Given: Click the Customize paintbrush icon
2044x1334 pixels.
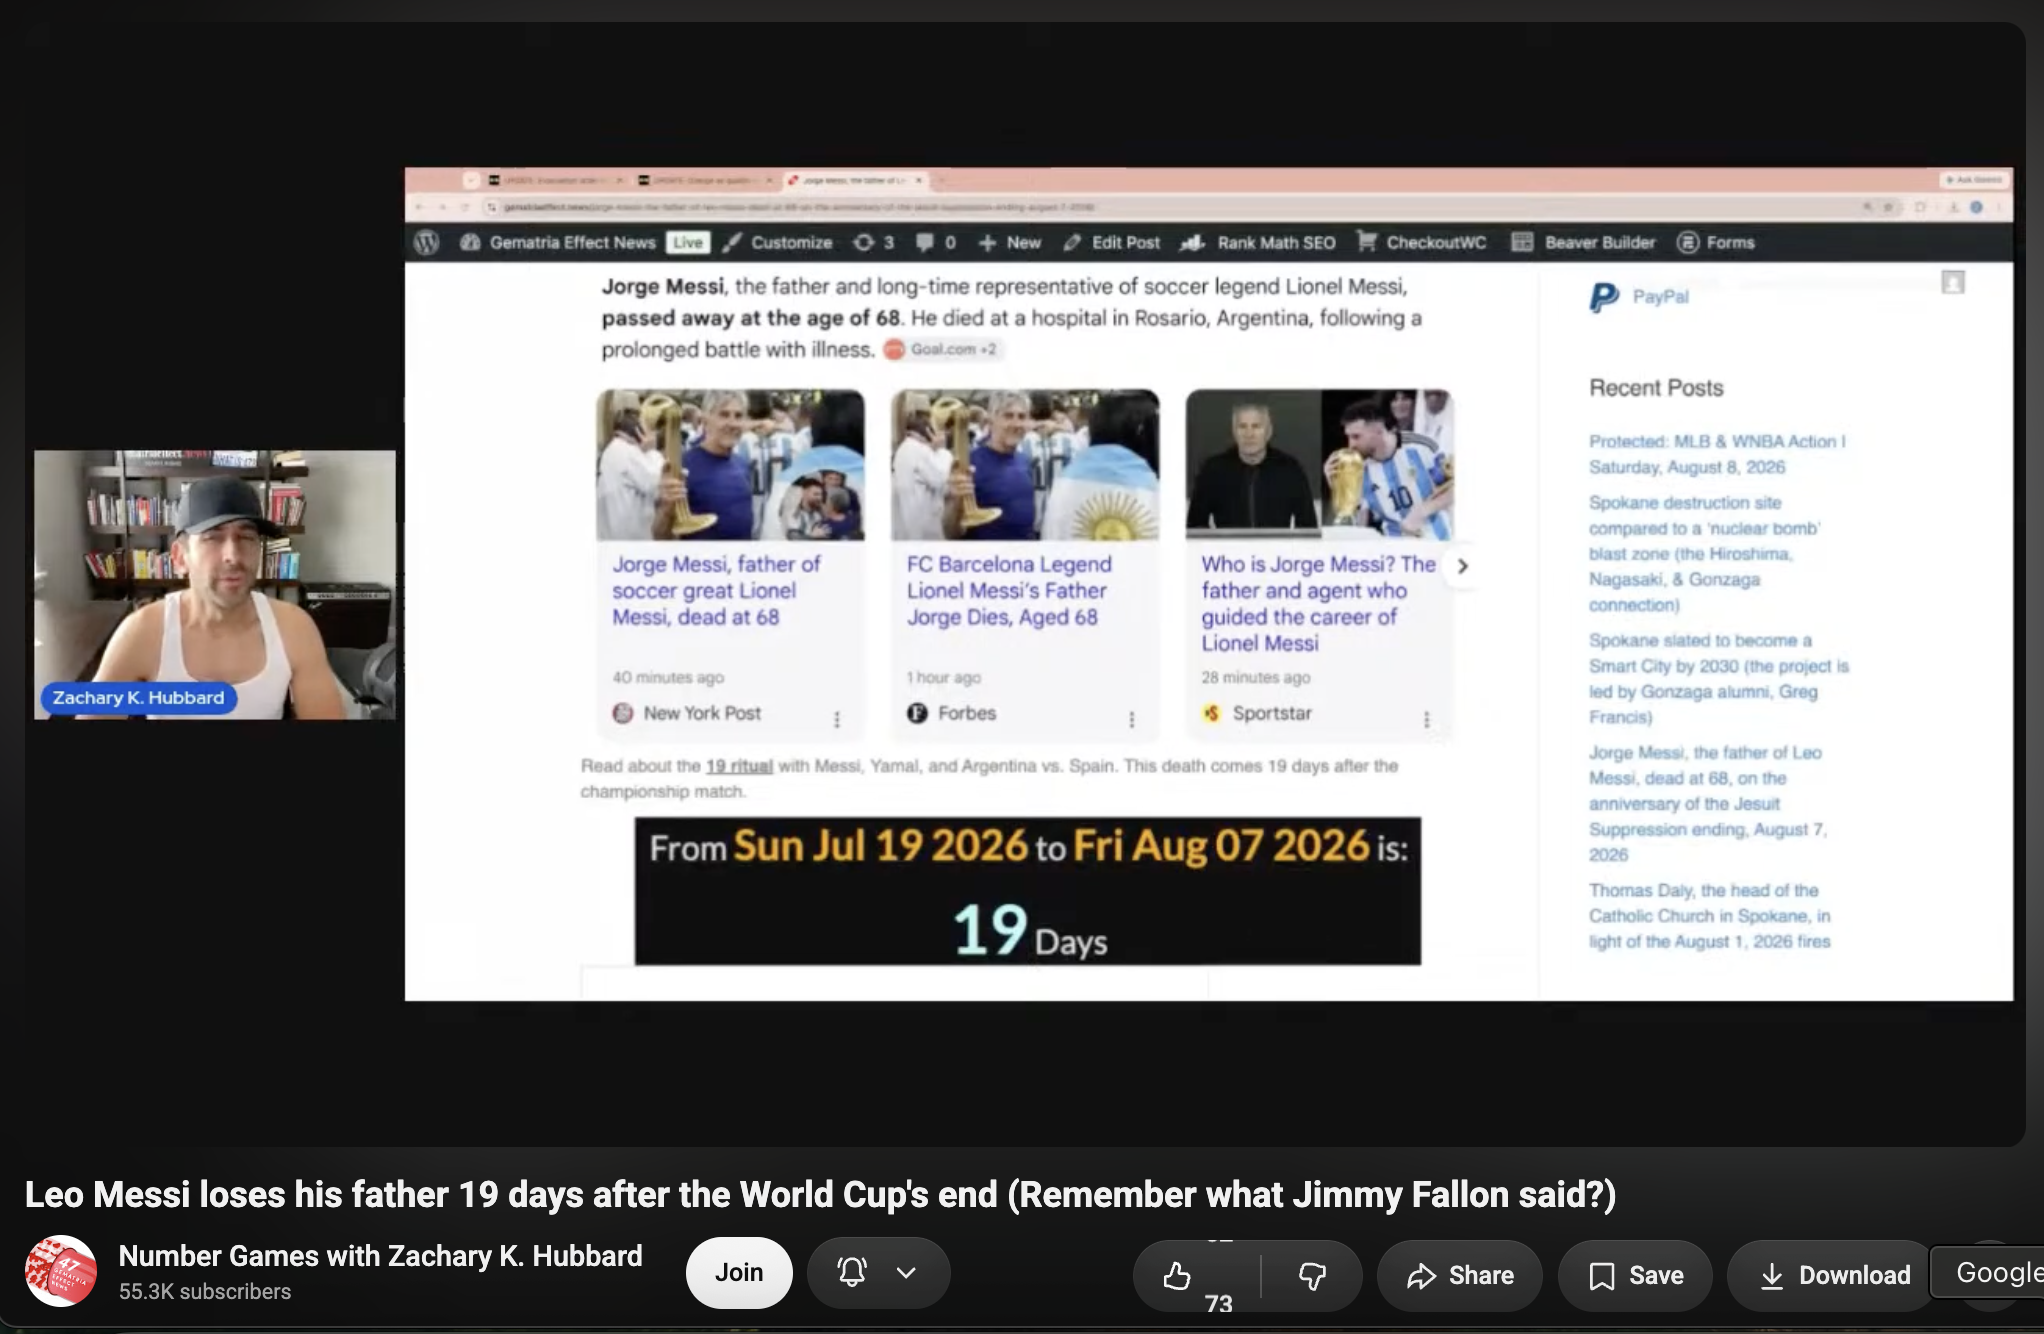Looking at the screenshot, I should [732, 242].
